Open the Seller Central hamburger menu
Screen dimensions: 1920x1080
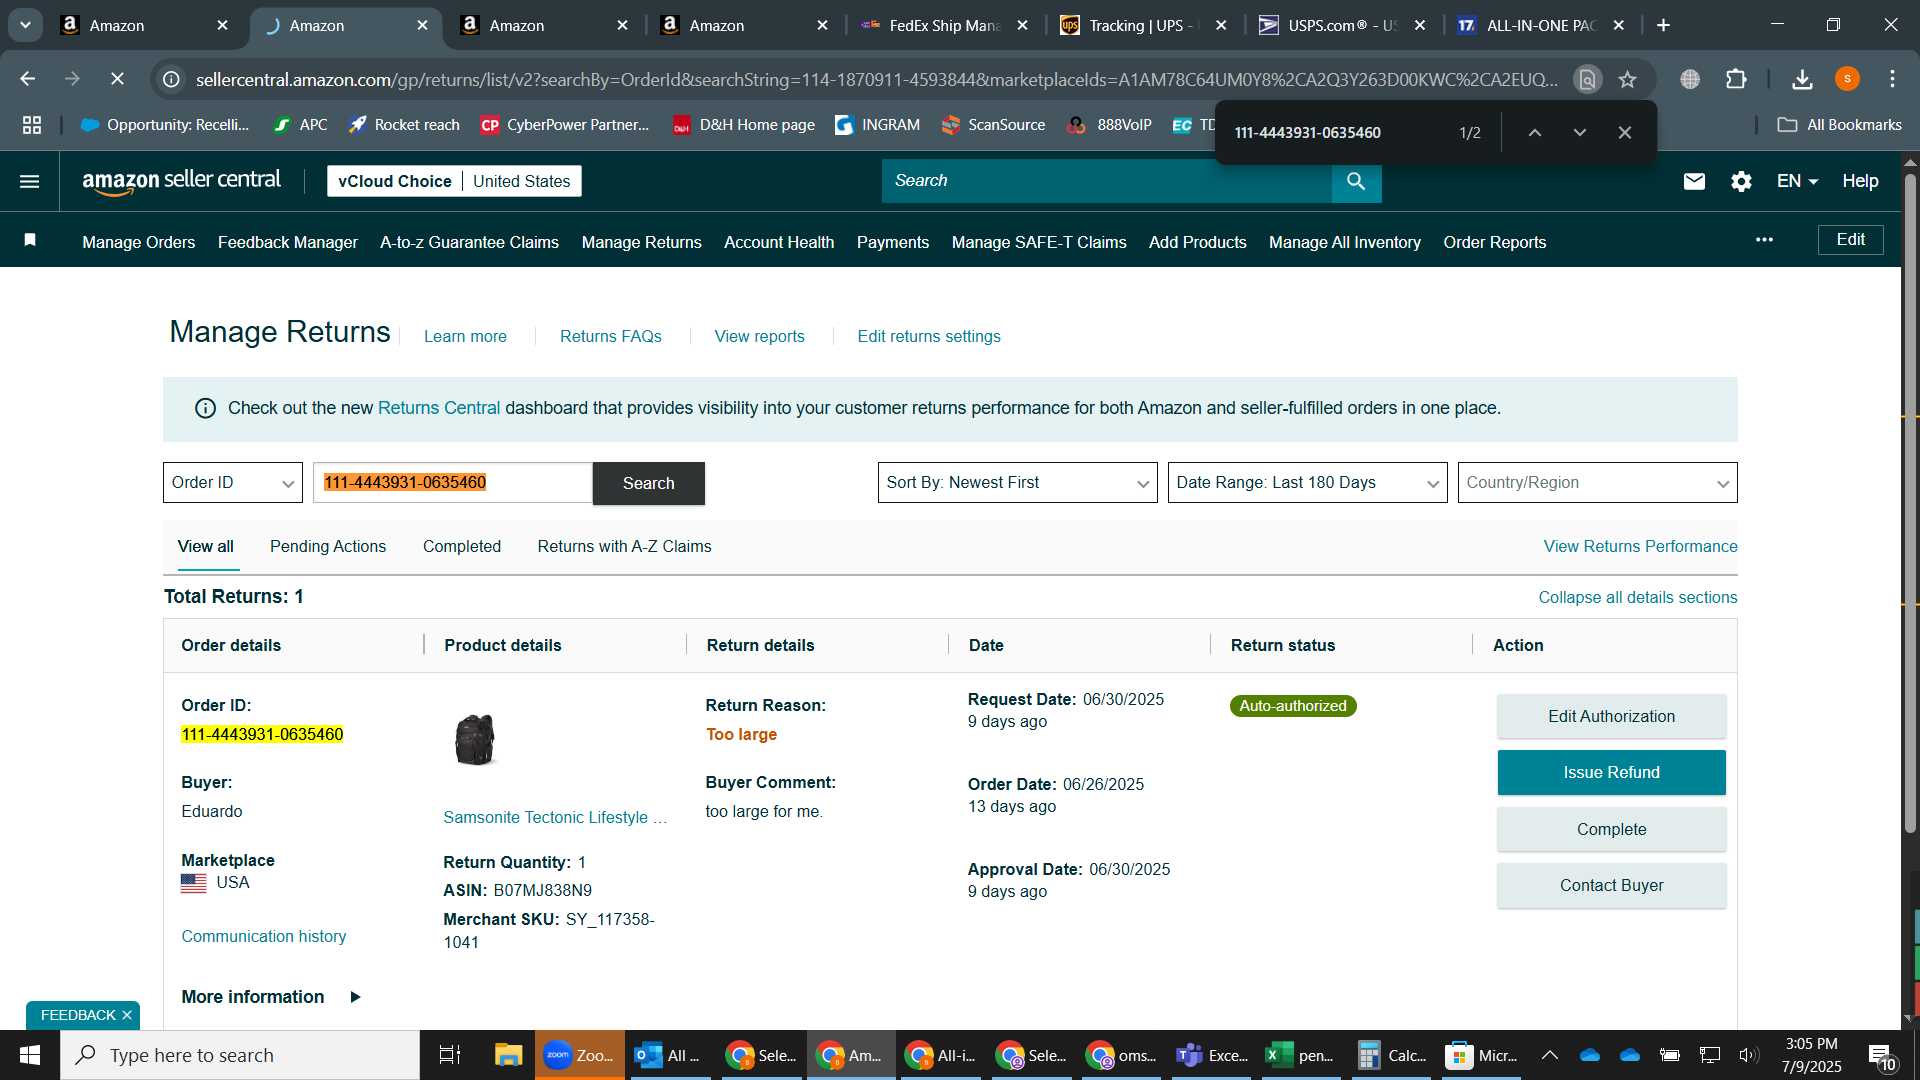pyautogui.click(x=30, y=181)
